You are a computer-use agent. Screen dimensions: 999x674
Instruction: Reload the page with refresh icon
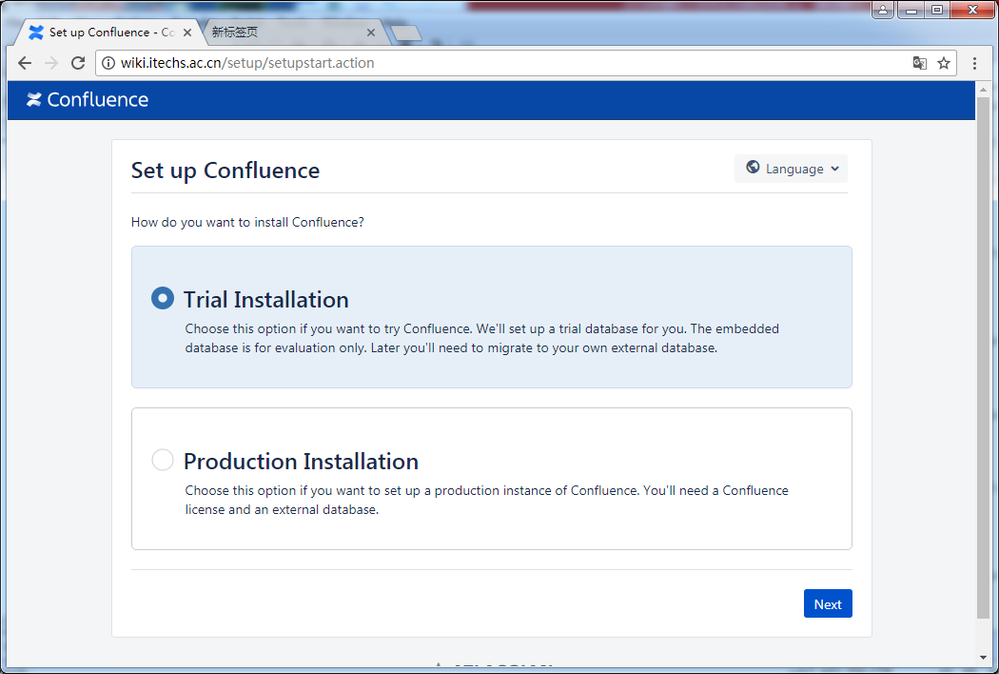click(x=78, y=63)
